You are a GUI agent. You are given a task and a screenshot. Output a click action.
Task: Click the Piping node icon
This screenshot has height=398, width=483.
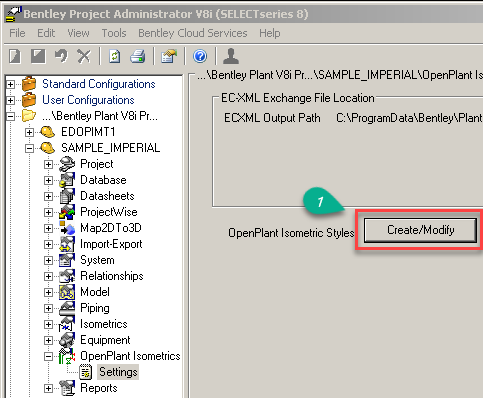(67, 308)
